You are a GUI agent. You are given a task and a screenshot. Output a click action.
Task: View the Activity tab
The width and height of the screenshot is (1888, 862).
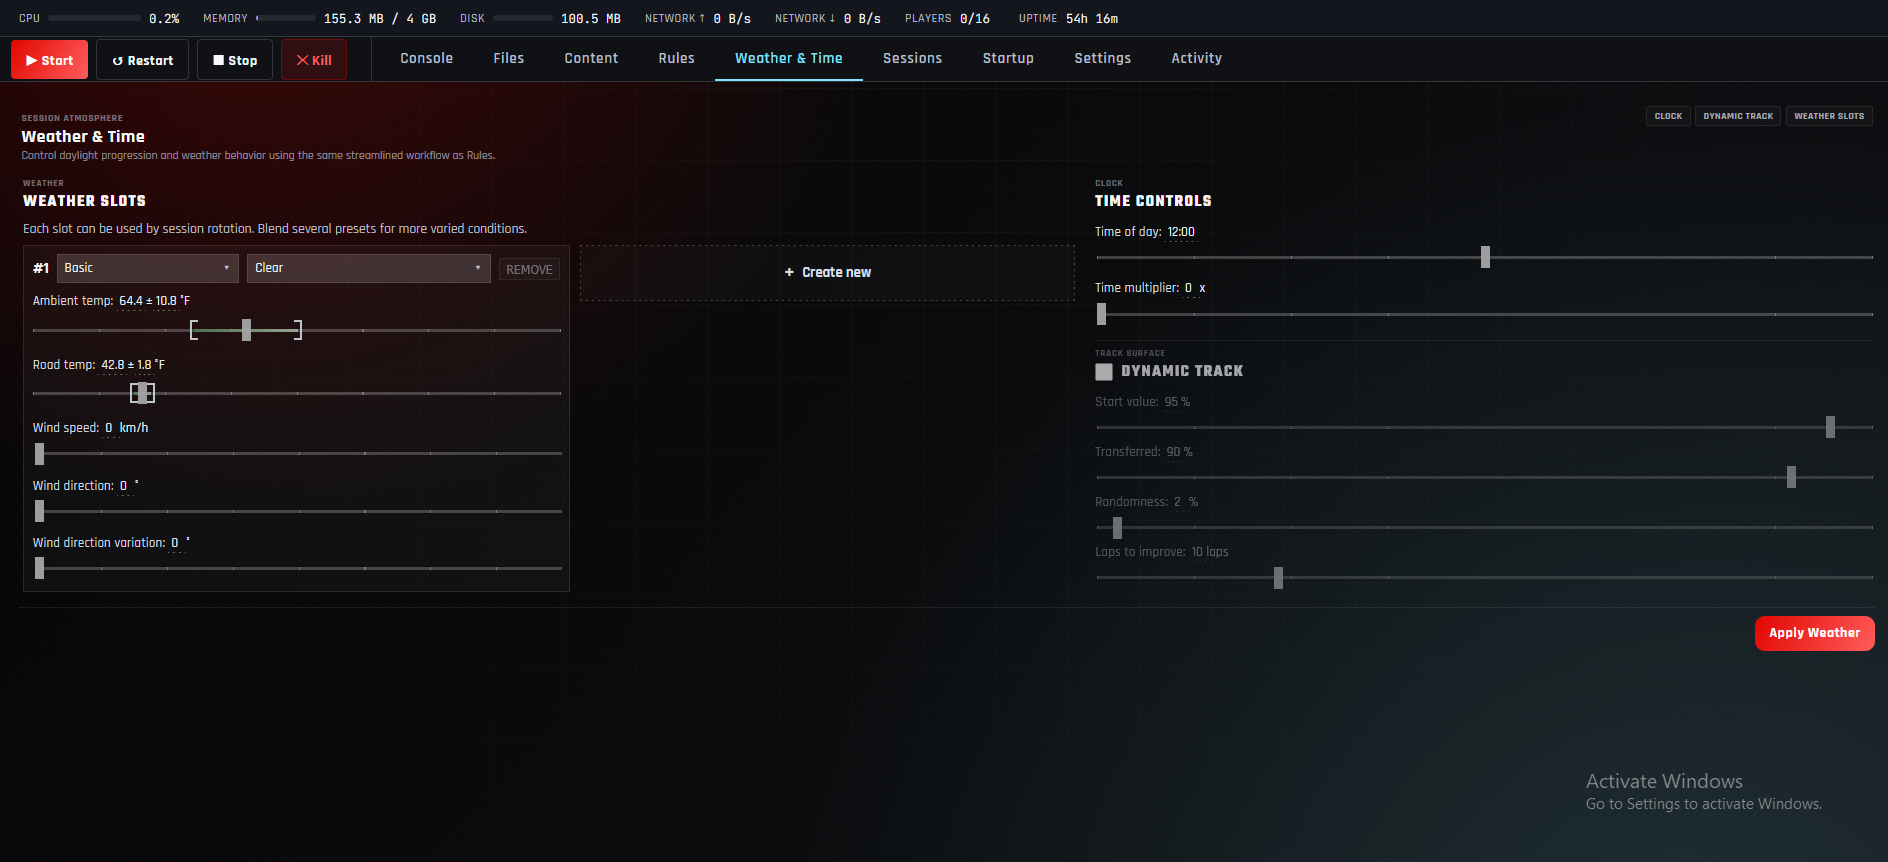coord(1197,58)
